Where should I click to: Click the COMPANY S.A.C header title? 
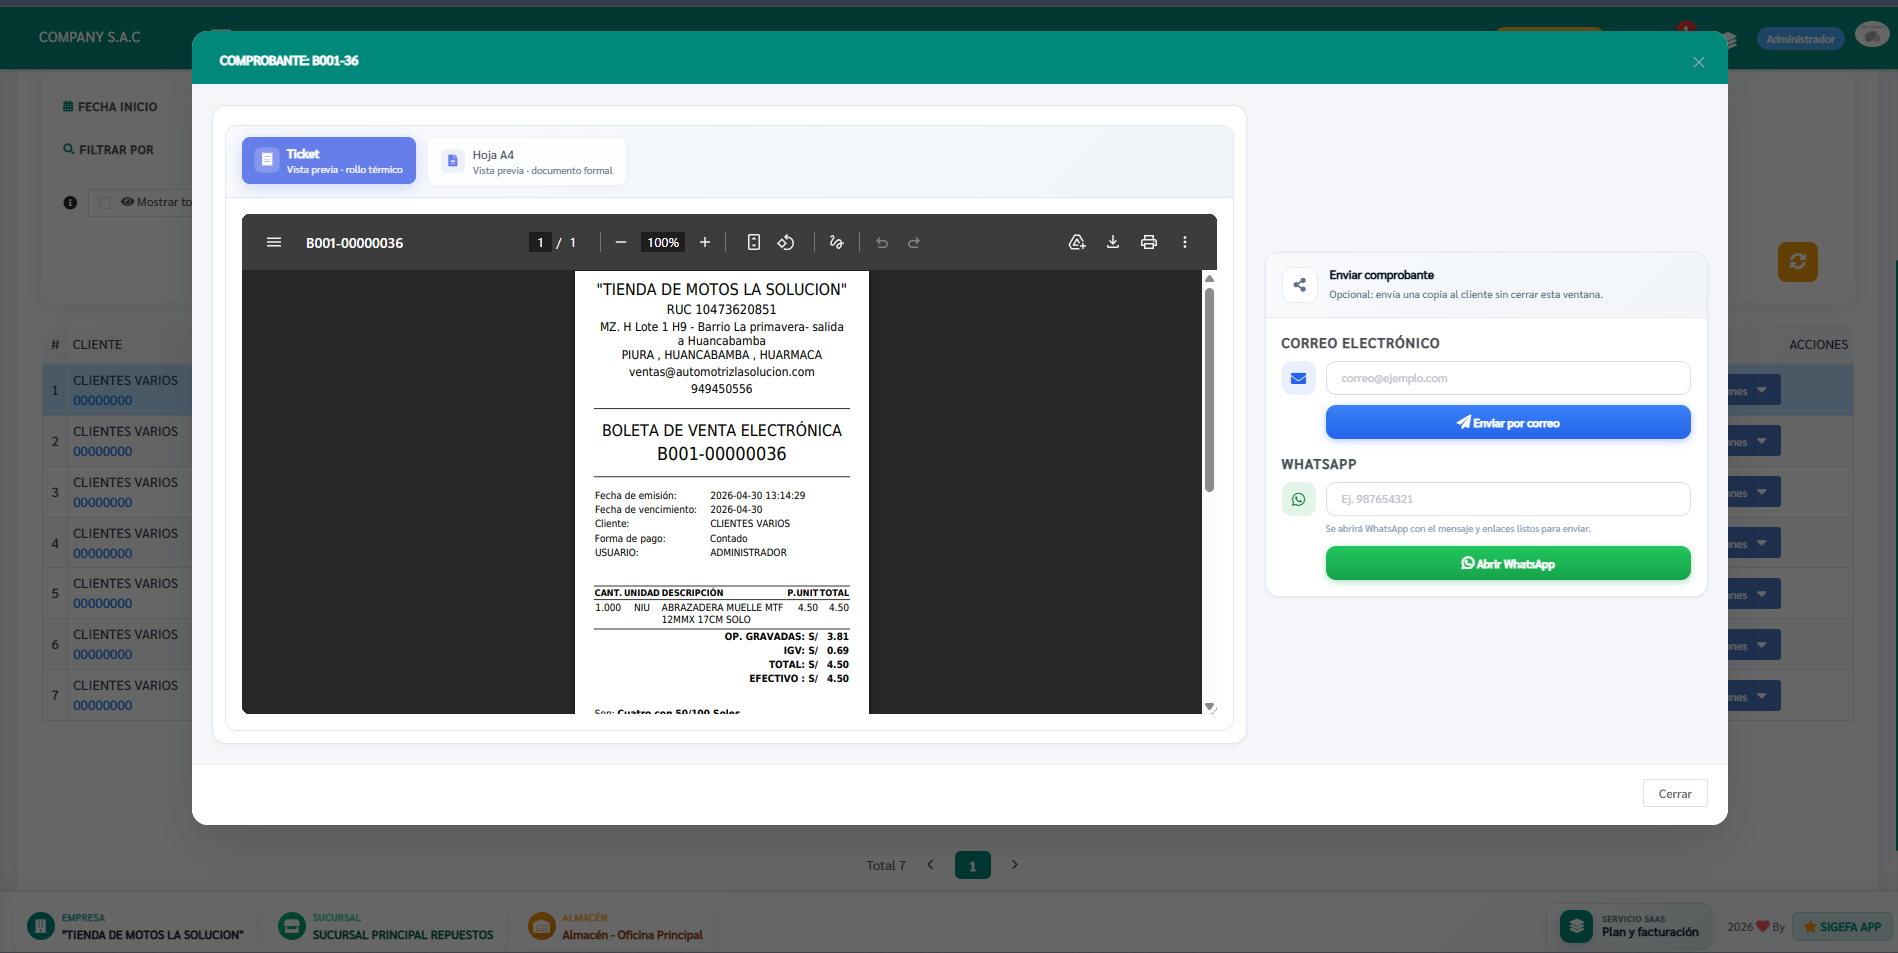click(90, 37)
